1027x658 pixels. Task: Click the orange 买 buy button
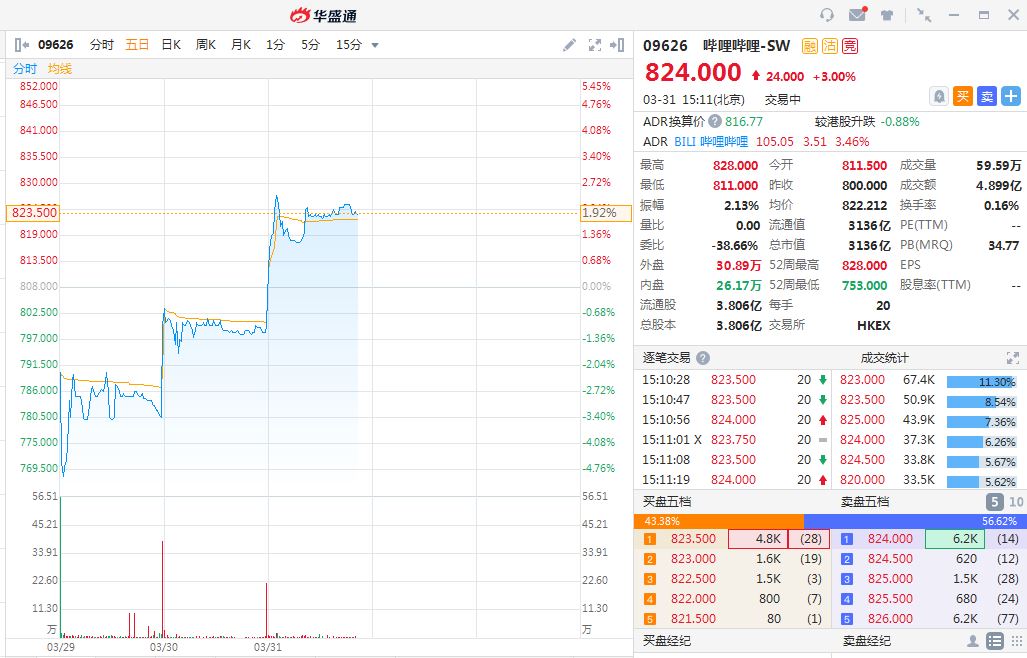963,96
